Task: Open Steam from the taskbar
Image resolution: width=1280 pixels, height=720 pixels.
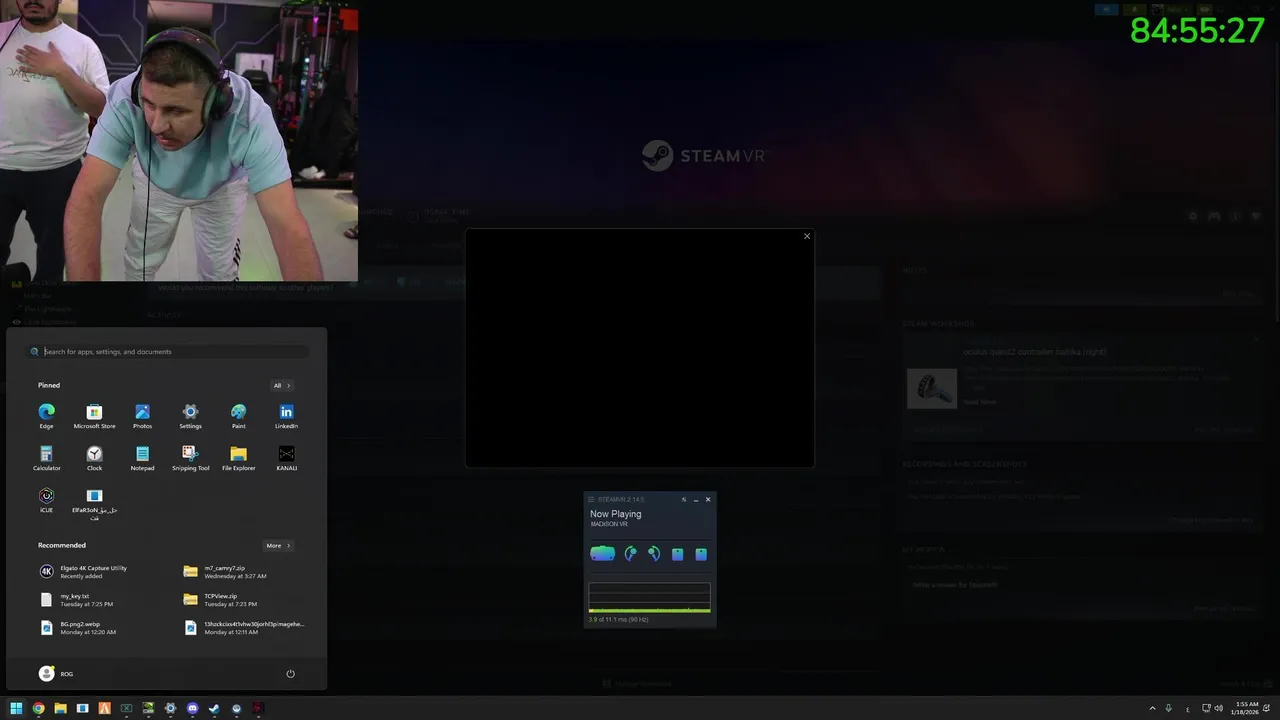Action: (x=214, y=708)
